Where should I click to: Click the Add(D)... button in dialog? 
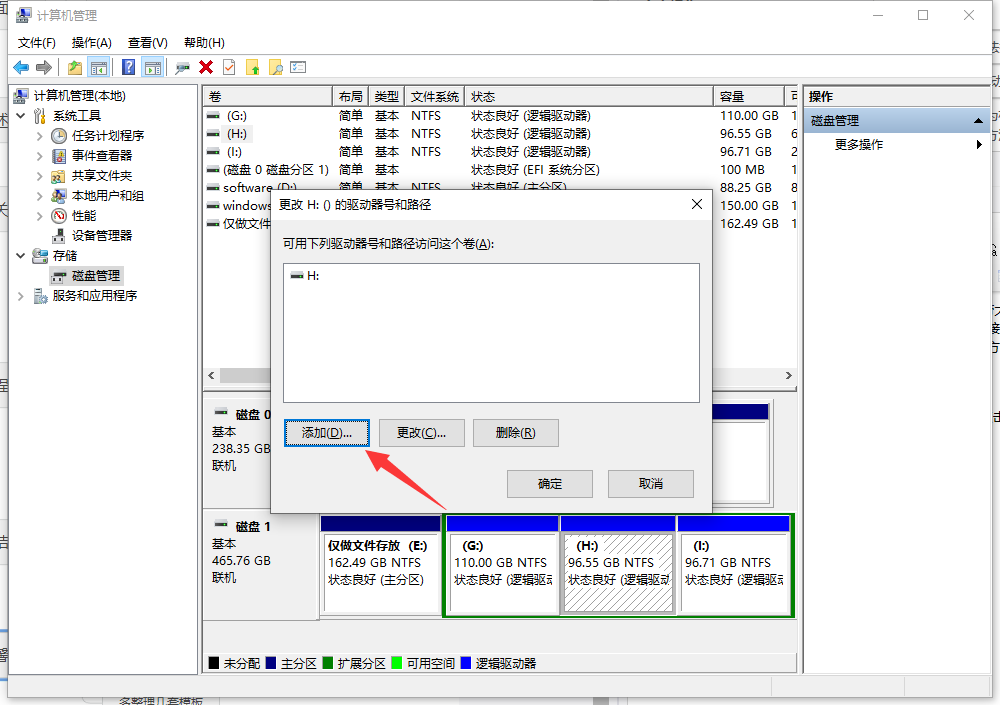(327, 433)
